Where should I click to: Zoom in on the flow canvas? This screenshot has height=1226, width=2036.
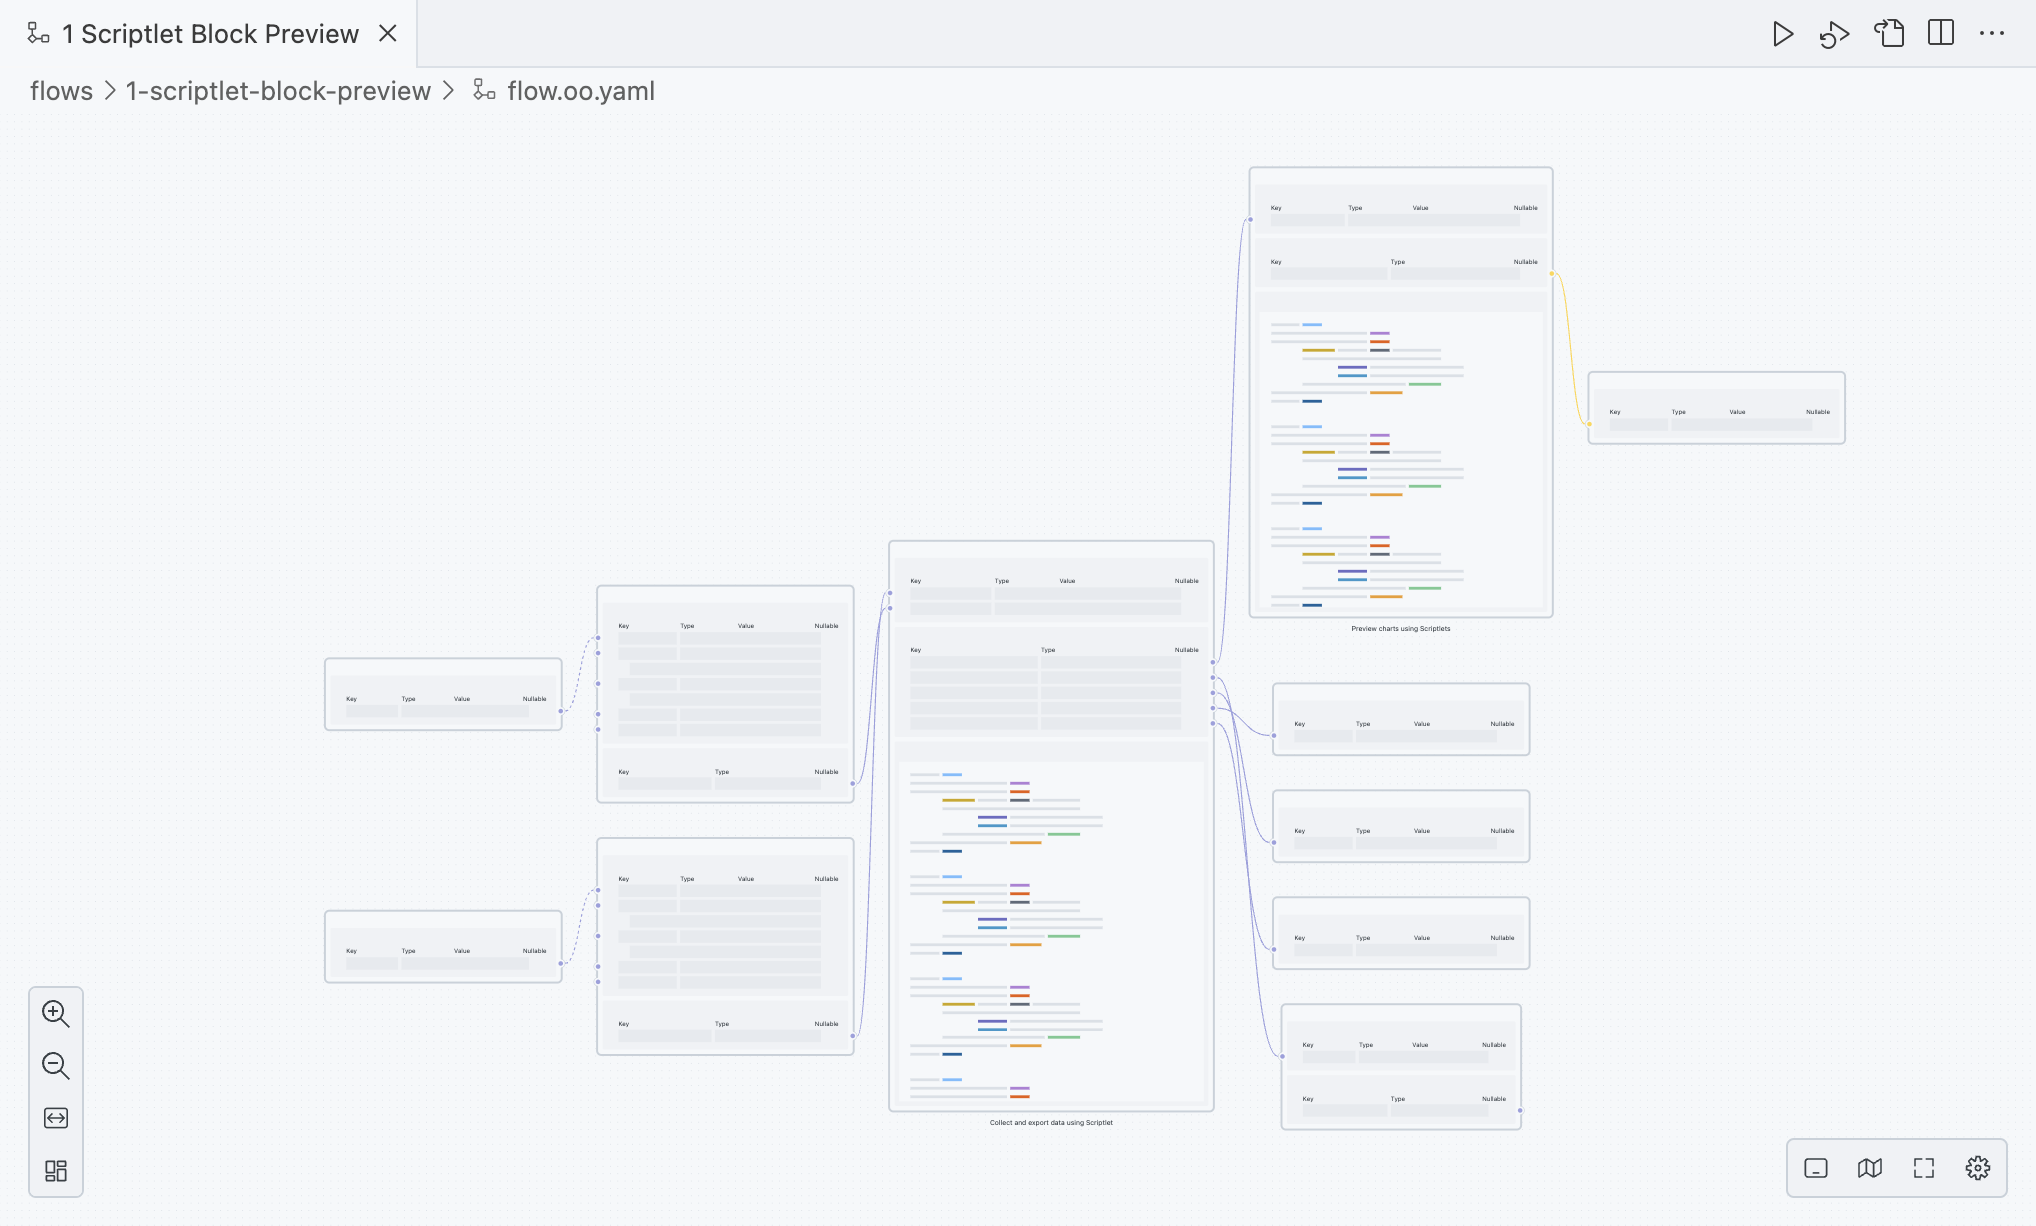click(x=56, y=1014)
